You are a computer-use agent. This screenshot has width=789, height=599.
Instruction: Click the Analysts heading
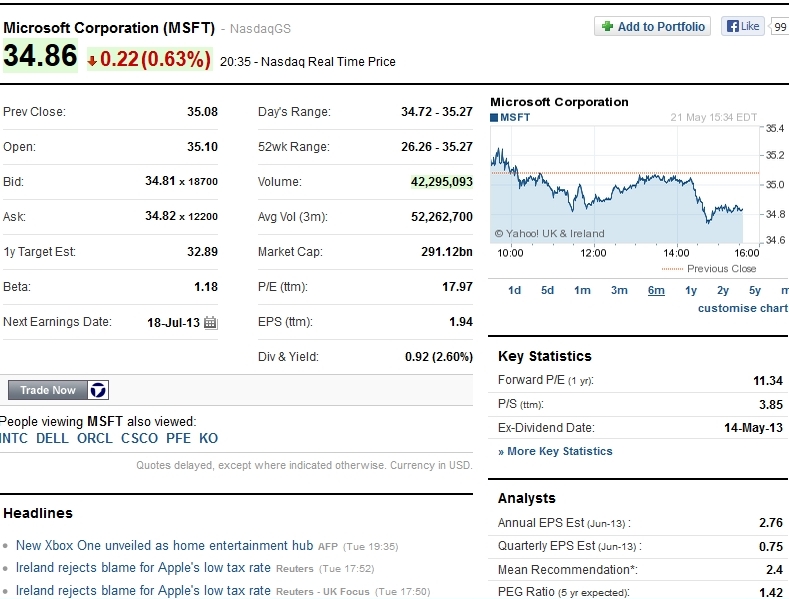tap(526, 498)
